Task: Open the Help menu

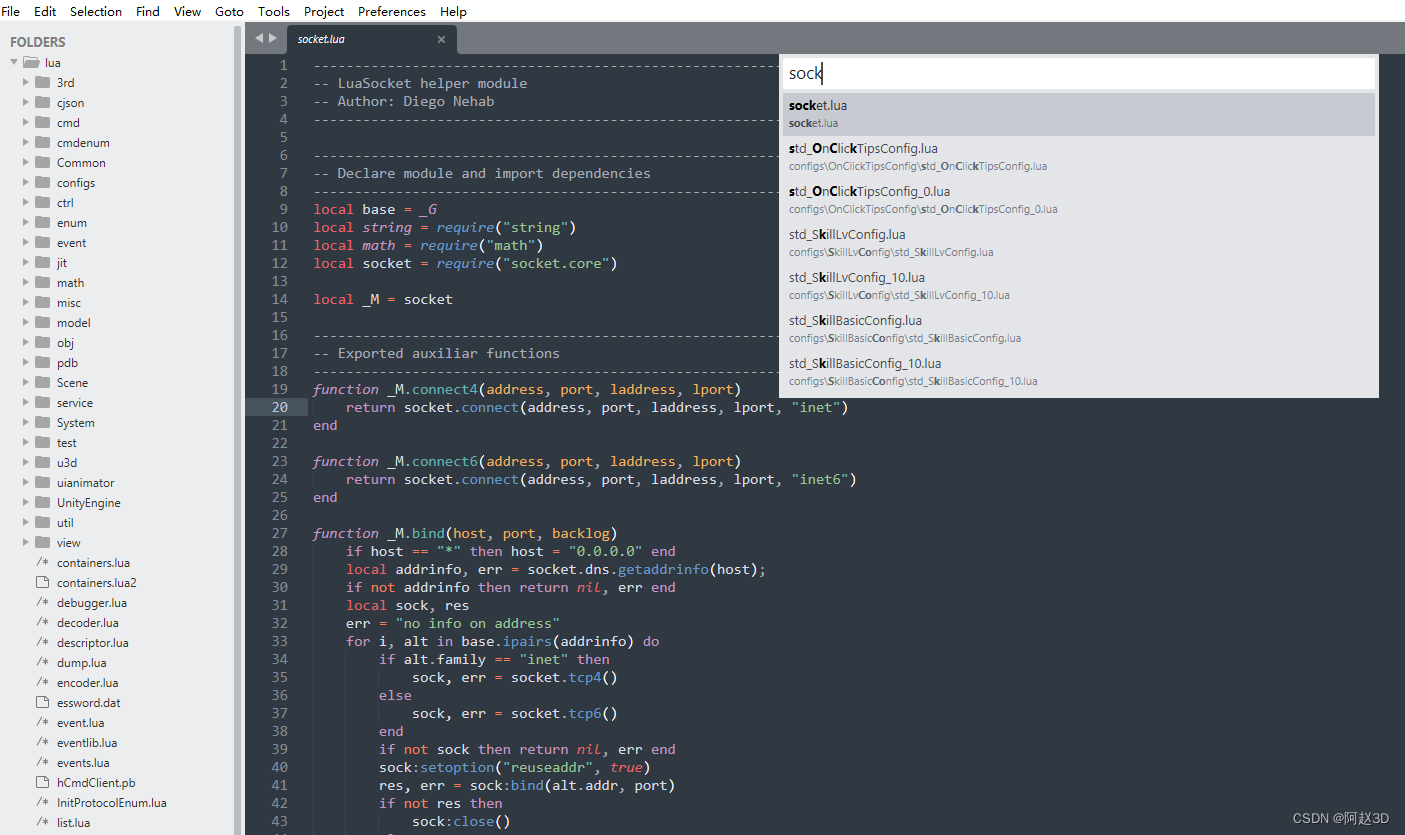Action: [x=453, y=11]
